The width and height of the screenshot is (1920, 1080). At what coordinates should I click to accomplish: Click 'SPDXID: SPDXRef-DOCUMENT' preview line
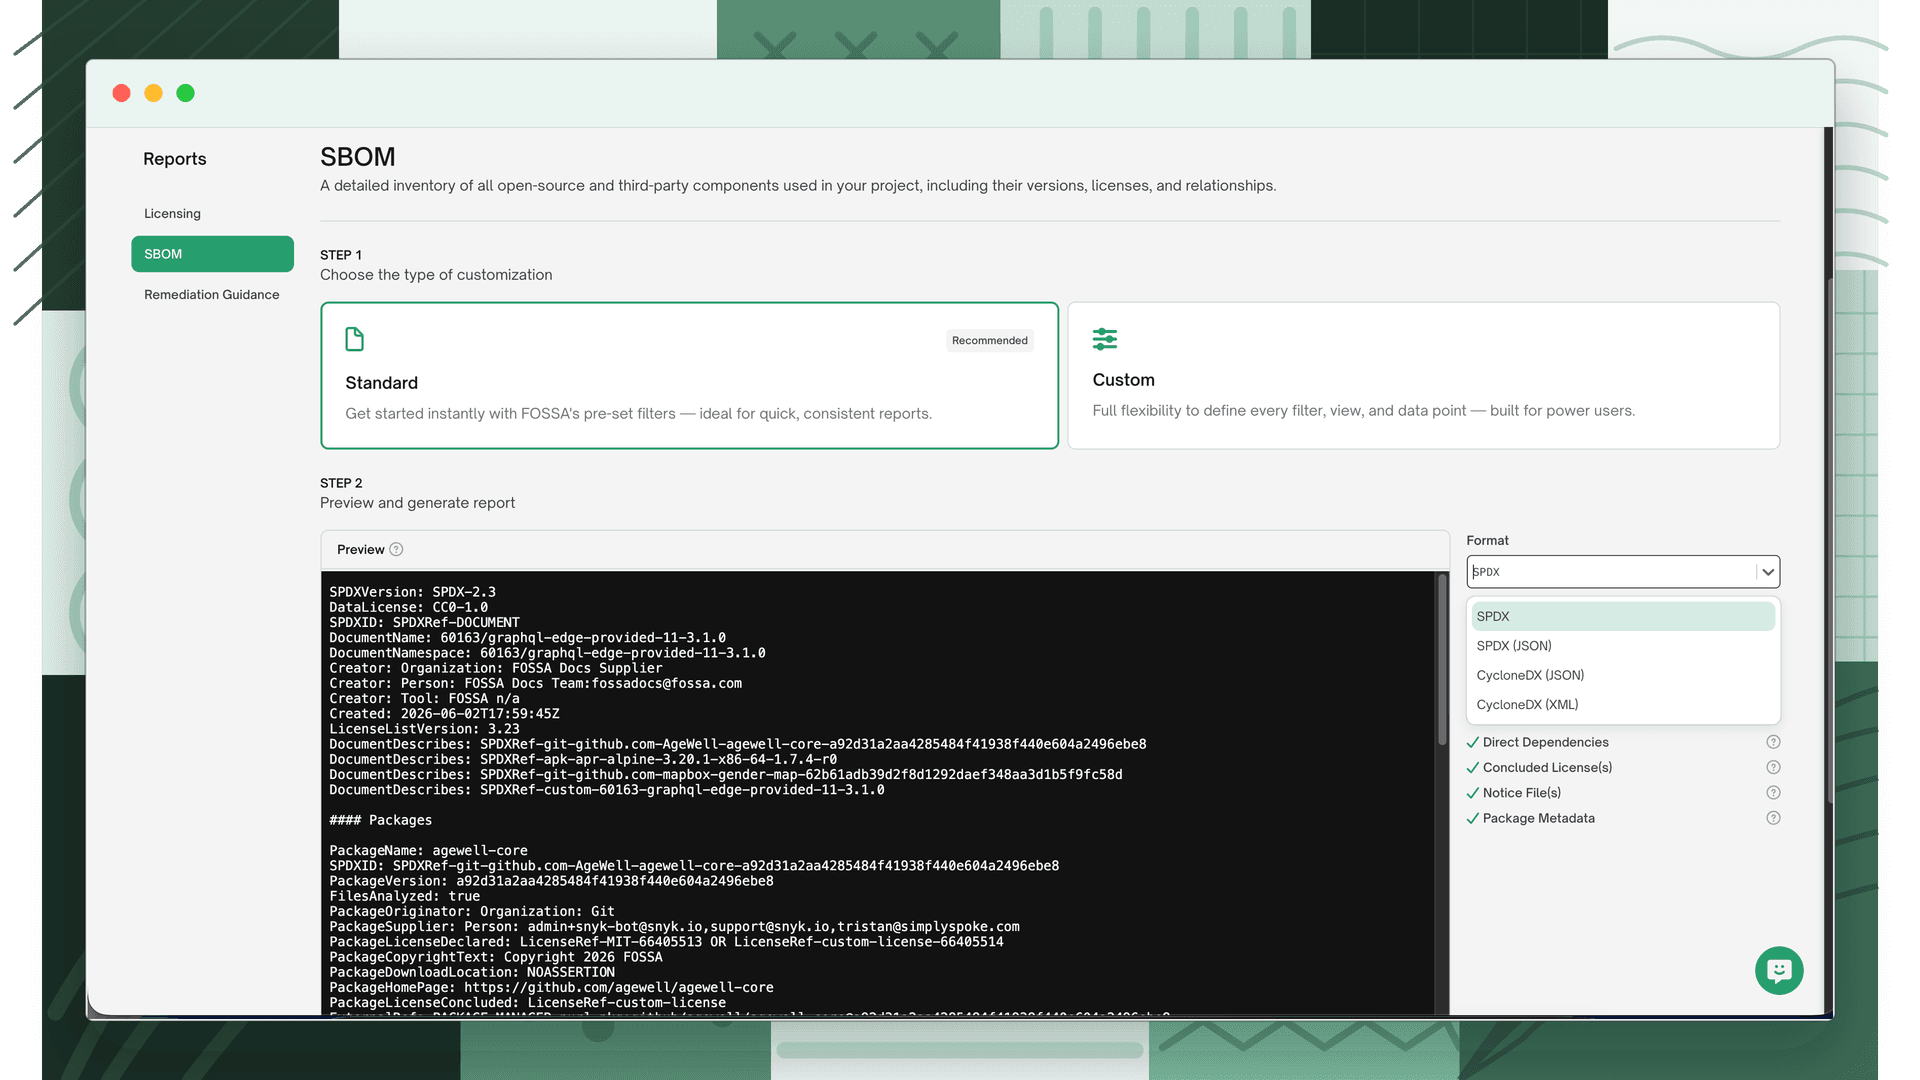[x=424, y=622]
